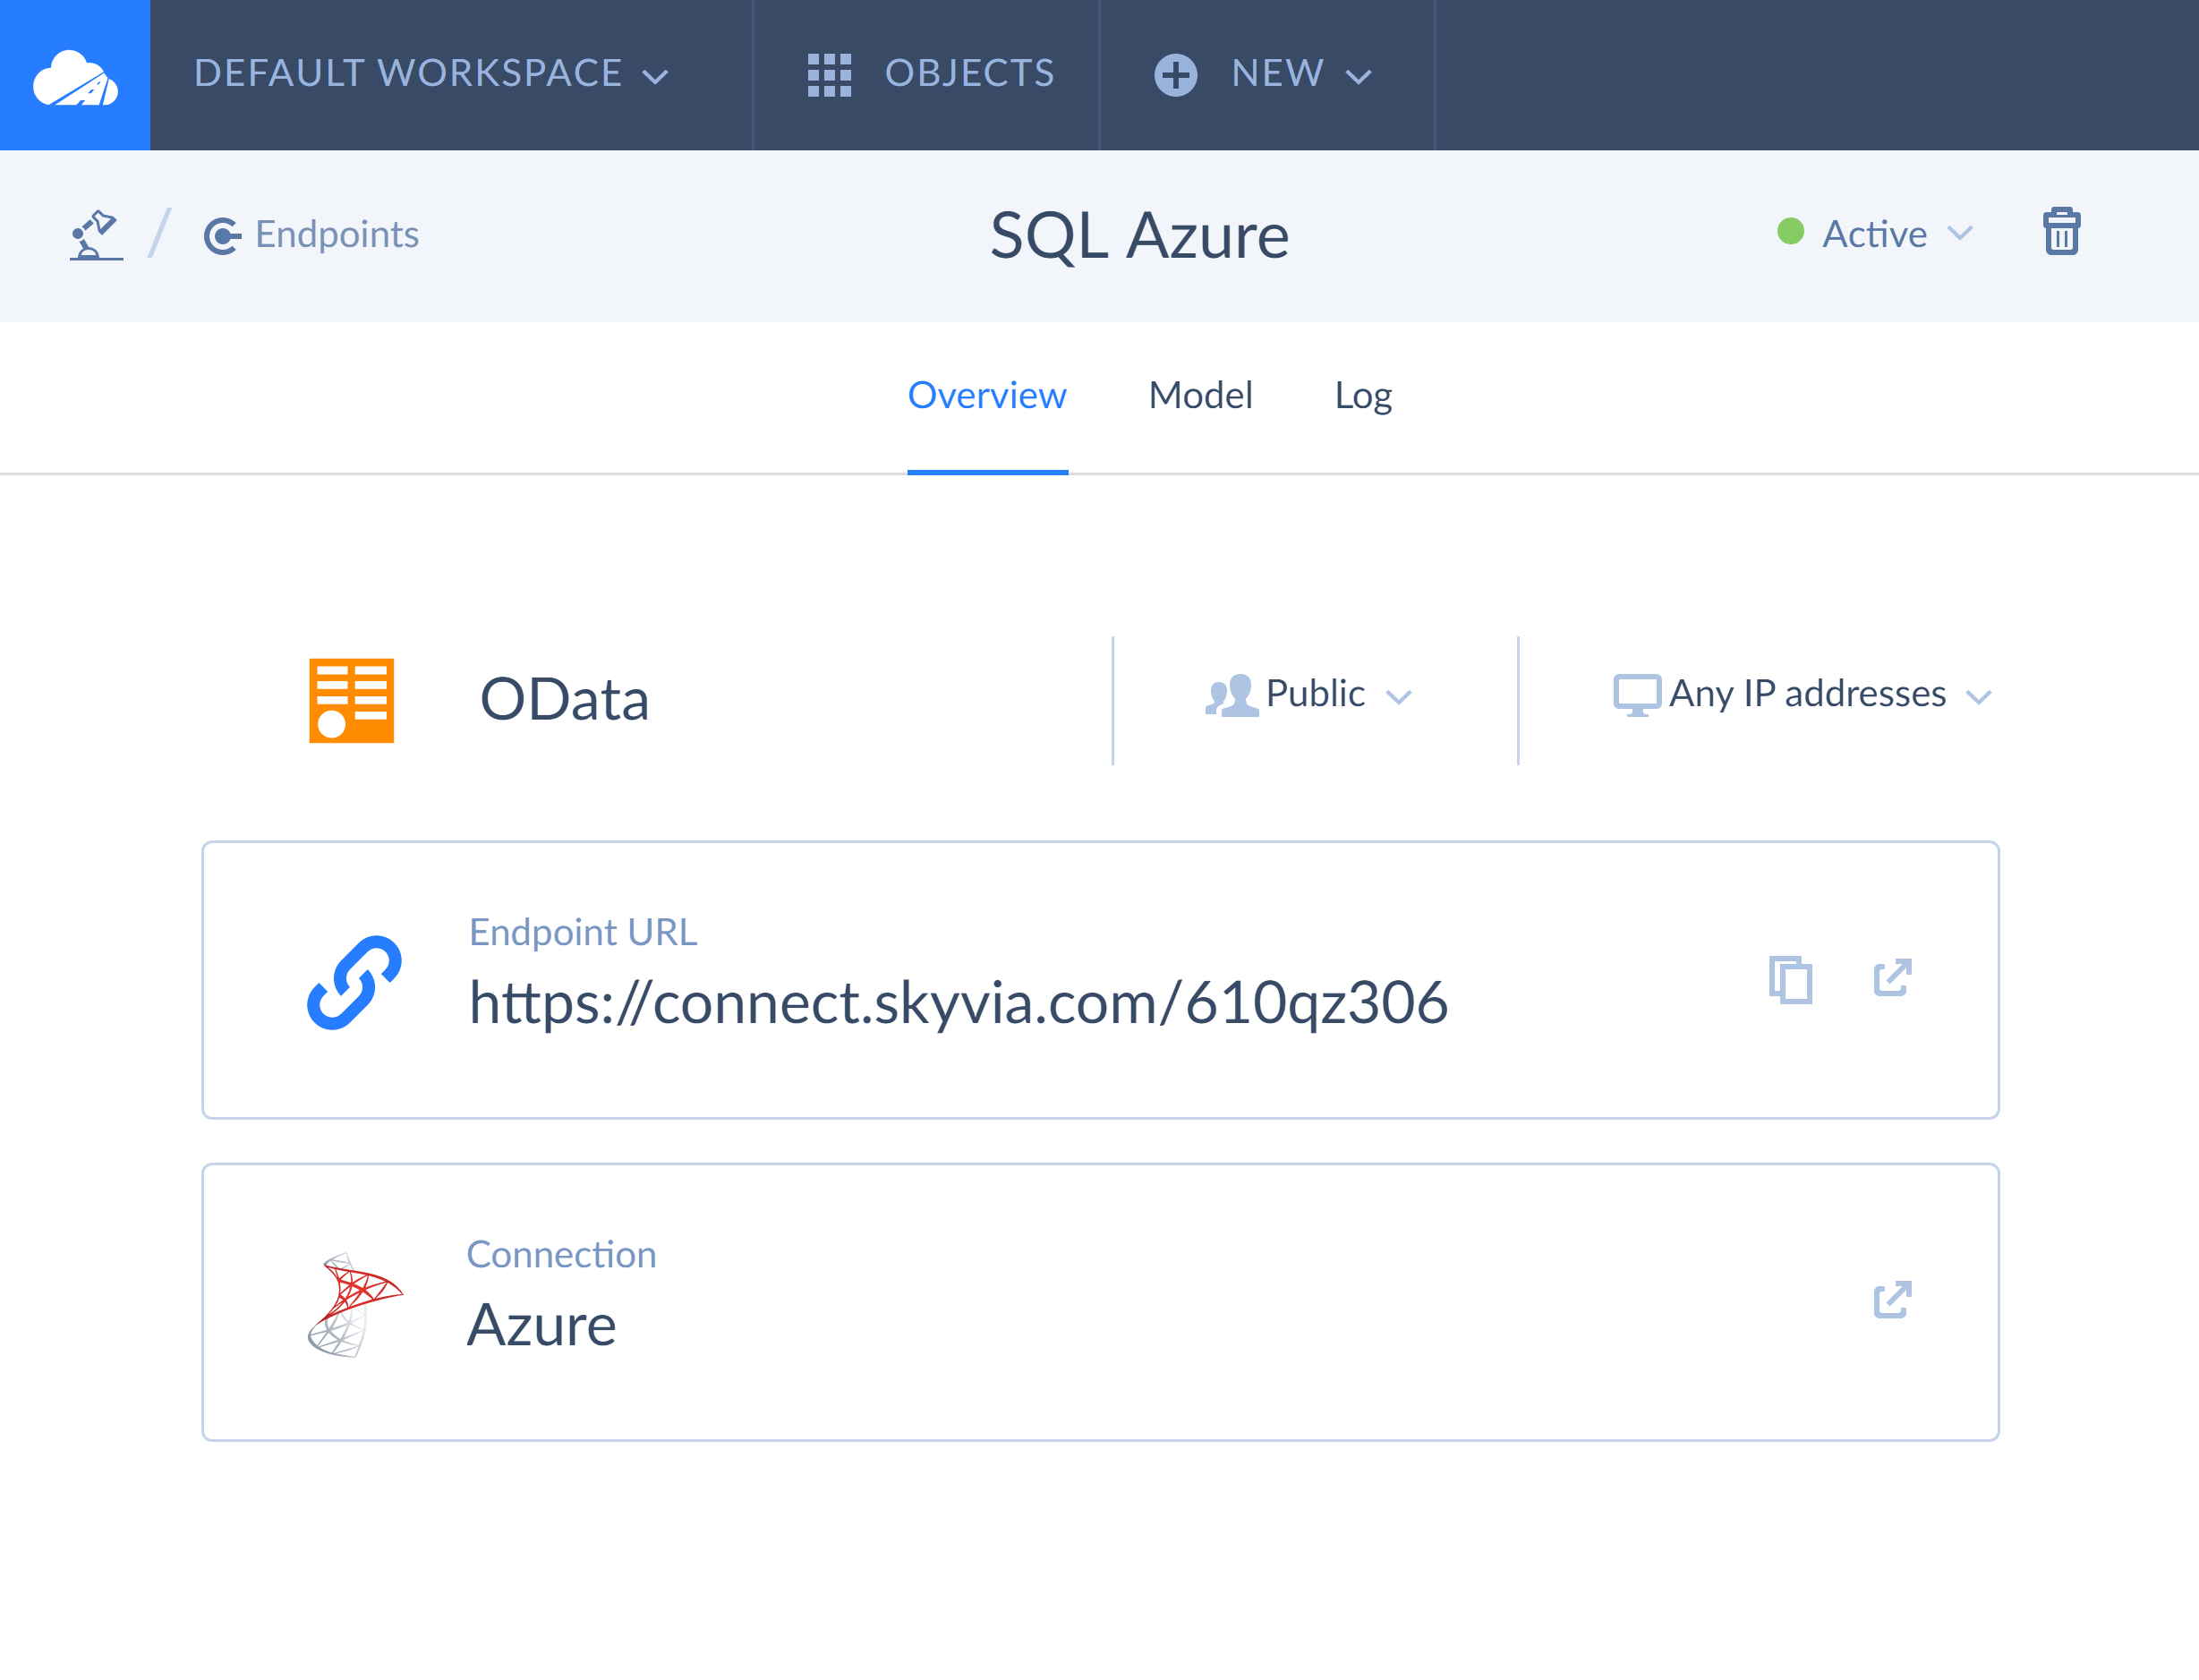Delete endpoint using trash can icon
The width and height of the screenshot is (2199, 1680).
pos(2061,232)
